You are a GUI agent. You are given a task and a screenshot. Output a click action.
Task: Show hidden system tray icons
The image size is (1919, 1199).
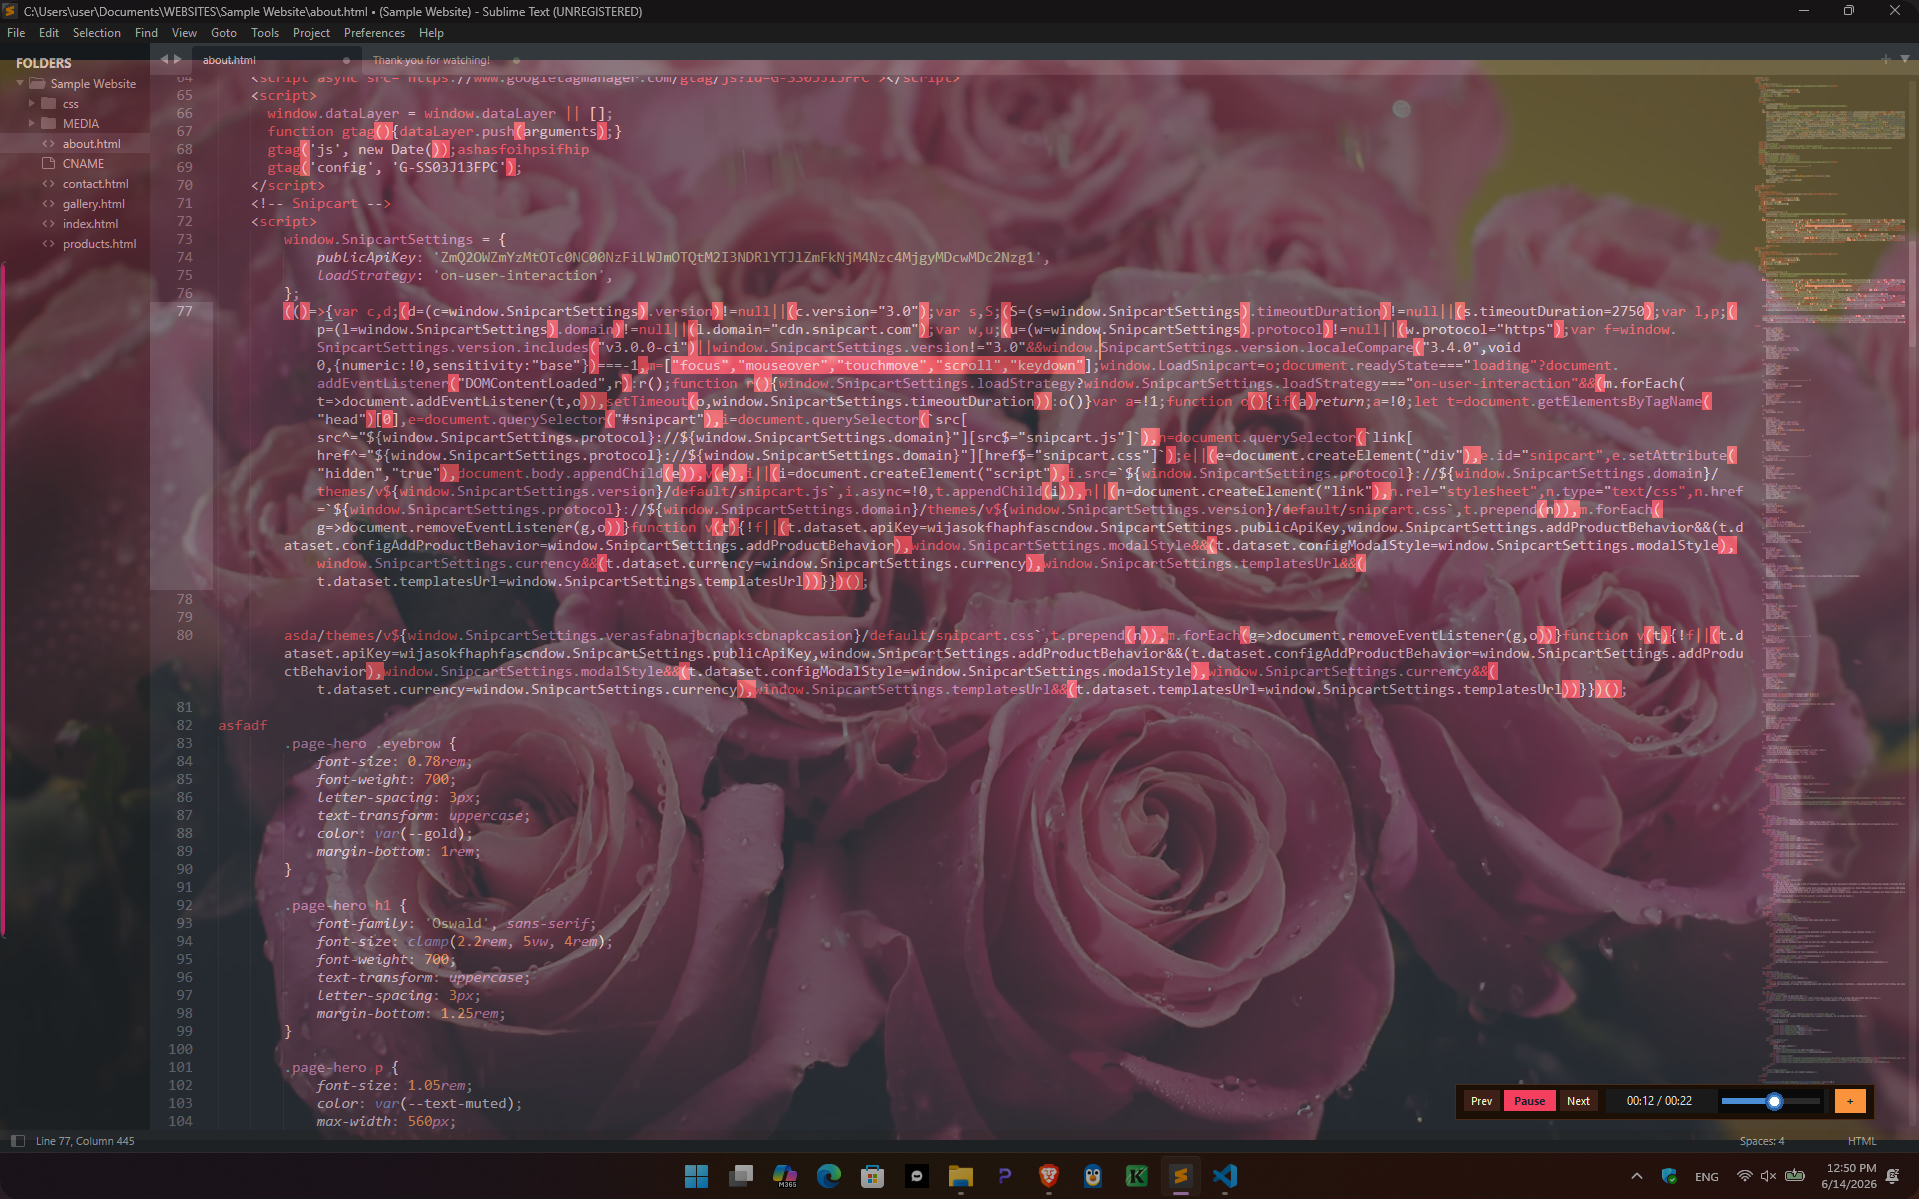(x=1636, y=1176)
